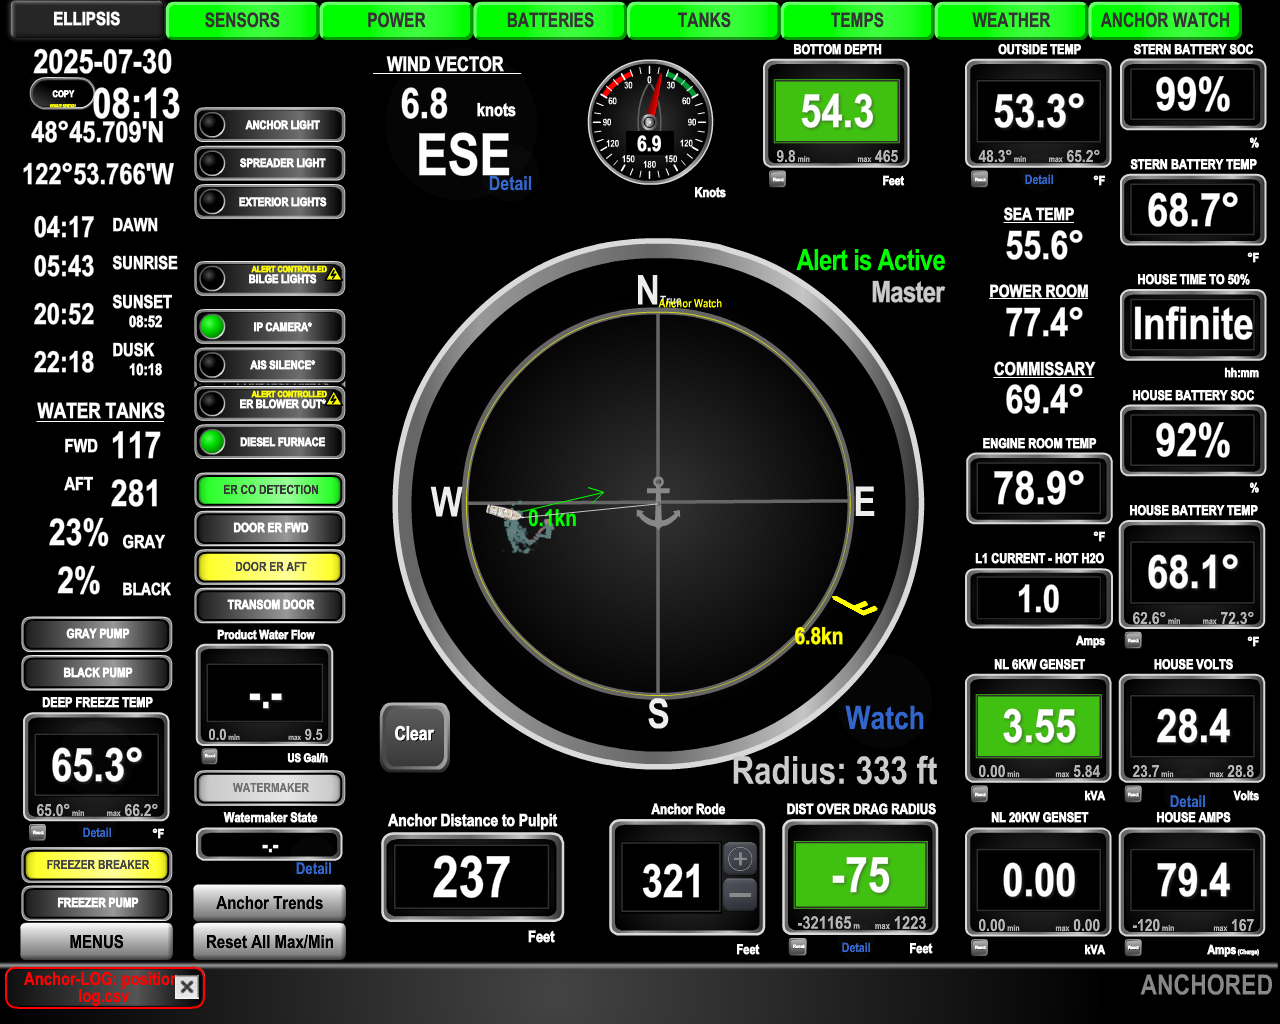Open the Outside Temp Detail link
The width and height of the screenshot is (1280, 1024).
click(1039, 180)
